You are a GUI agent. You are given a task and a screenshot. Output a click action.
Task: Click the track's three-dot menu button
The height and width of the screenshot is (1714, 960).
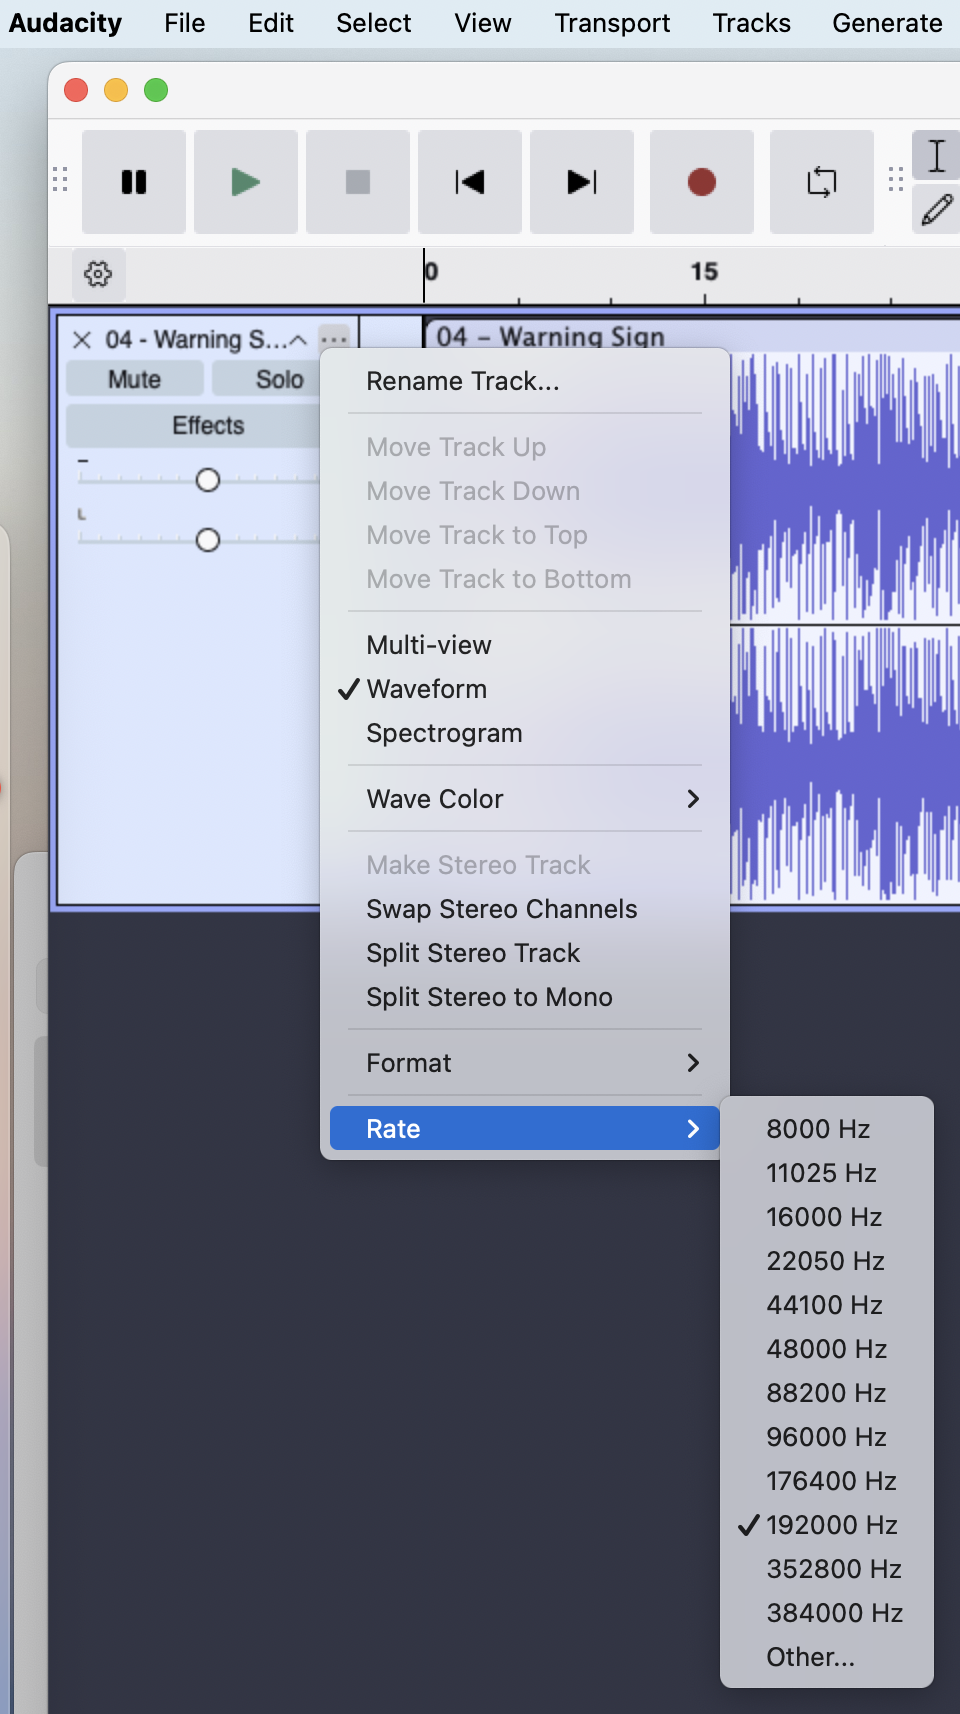coord(335,340)
